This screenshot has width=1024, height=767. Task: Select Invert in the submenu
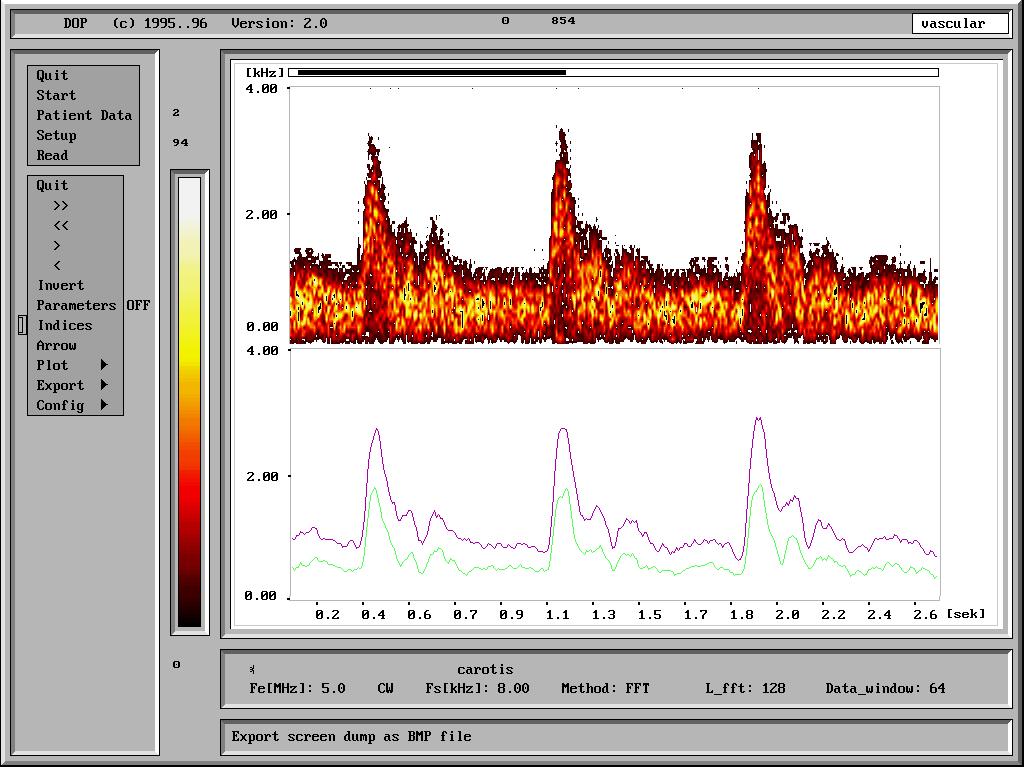pyautogui.click(x=61, y=286)
